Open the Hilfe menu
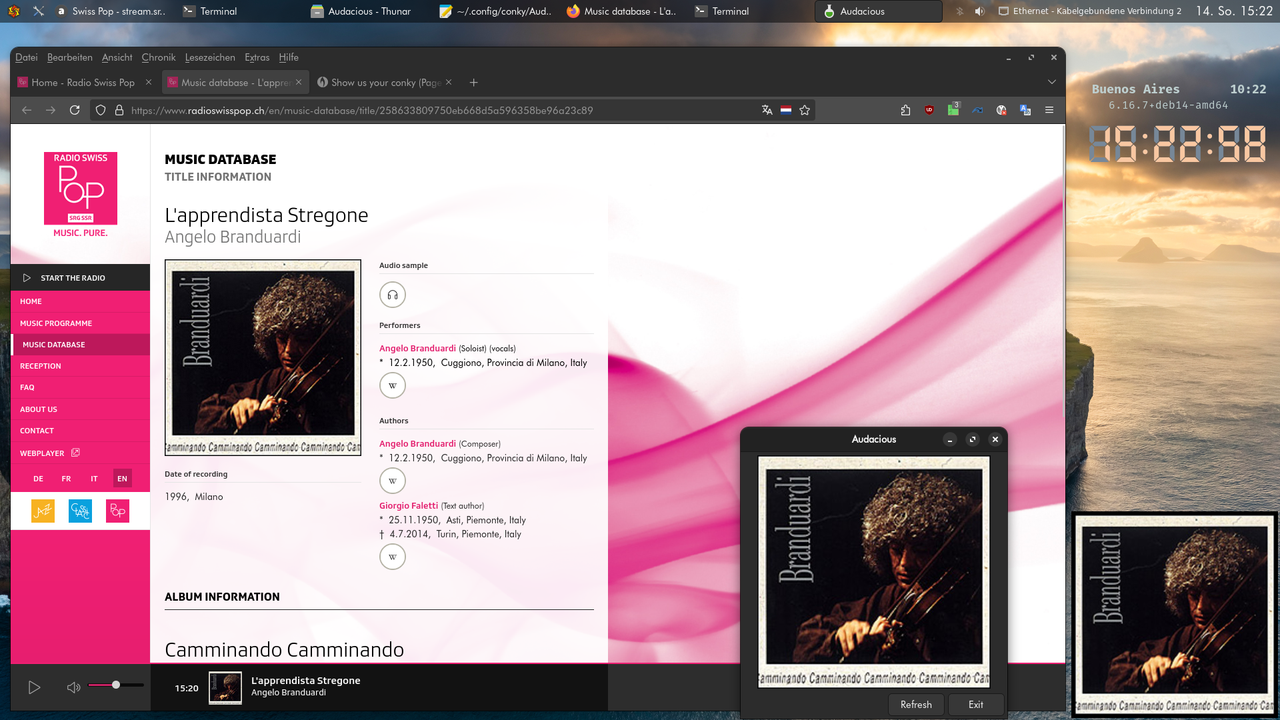Image resolution: width=1280 pixels, height=720 pixels. pos(288,58)
